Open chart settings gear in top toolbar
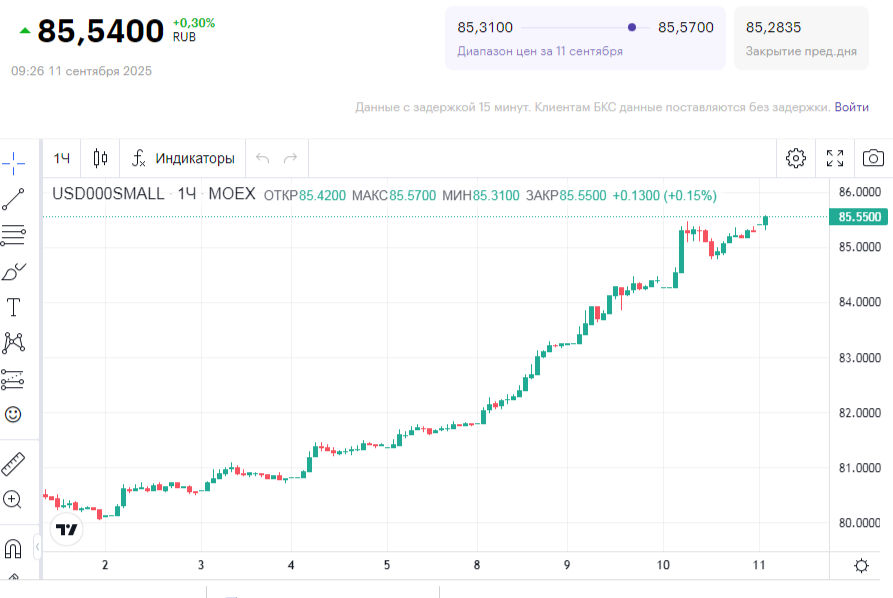893x598 pixels. point(796,158)
